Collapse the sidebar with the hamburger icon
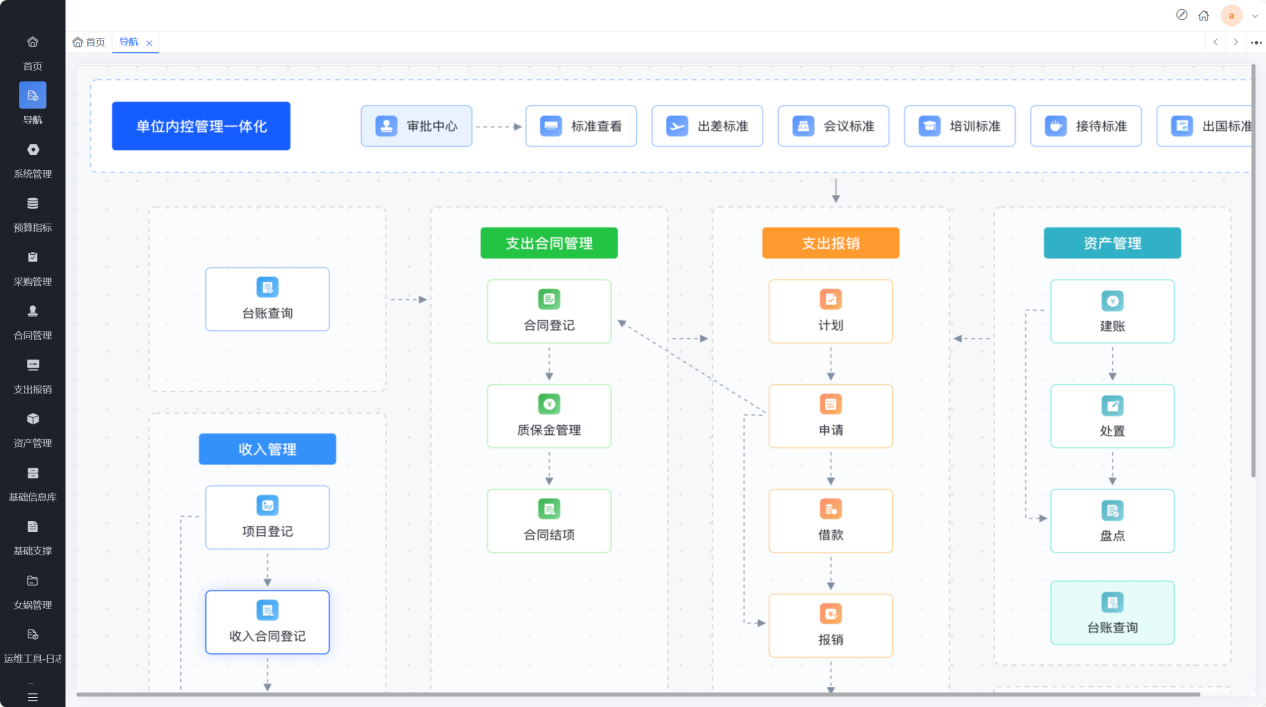 [32, 696]
